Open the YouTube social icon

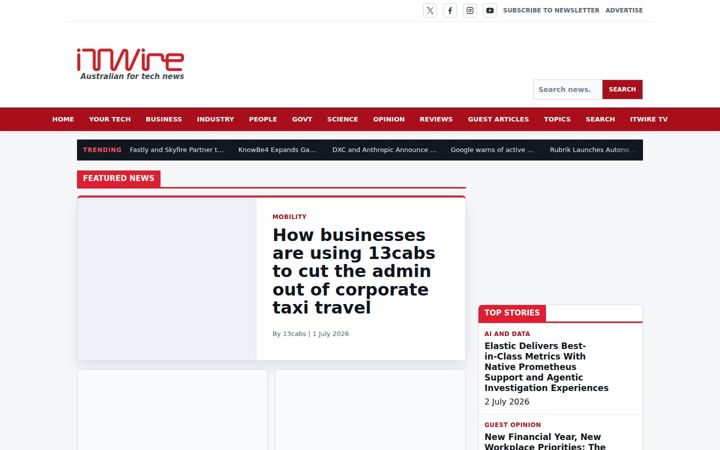pos(490,11)
